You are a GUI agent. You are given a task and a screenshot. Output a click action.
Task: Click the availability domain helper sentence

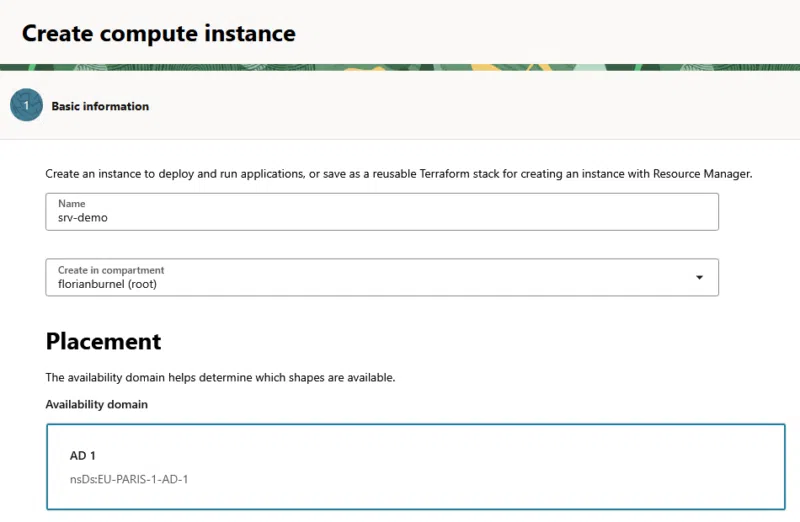click(220, 378)
